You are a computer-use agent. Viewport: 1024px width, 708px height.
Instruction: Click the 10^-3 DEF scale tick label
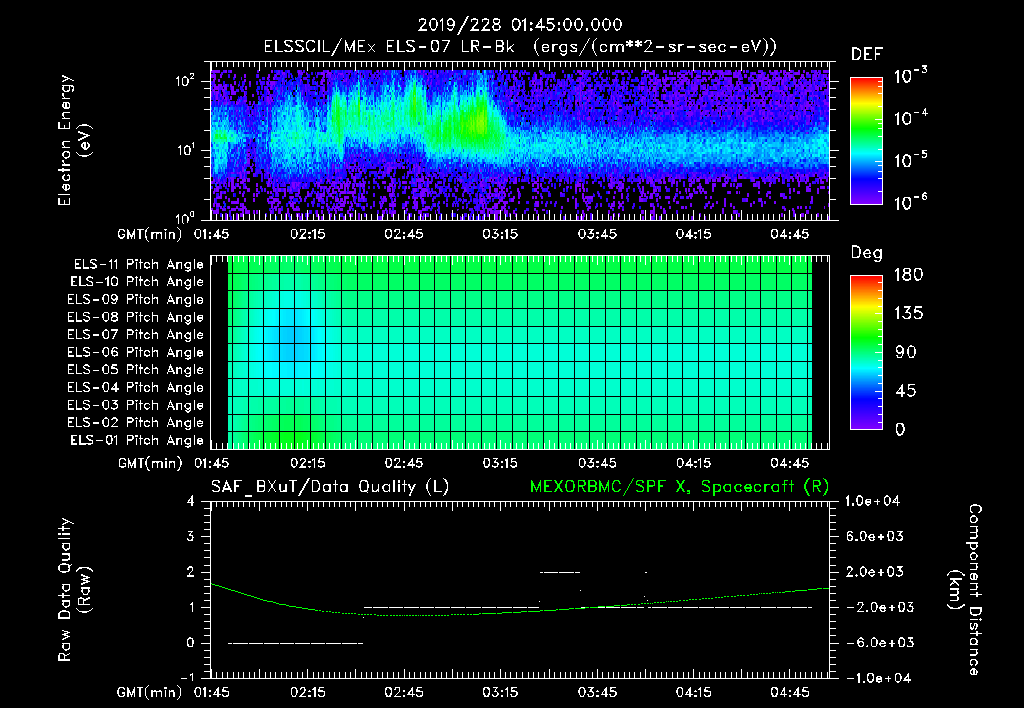coord(910,76)
